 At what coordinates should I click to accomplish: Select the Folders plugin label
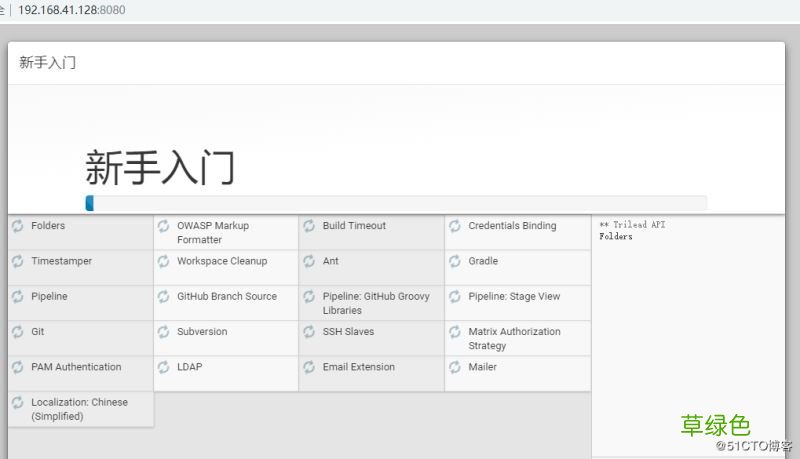48,225
